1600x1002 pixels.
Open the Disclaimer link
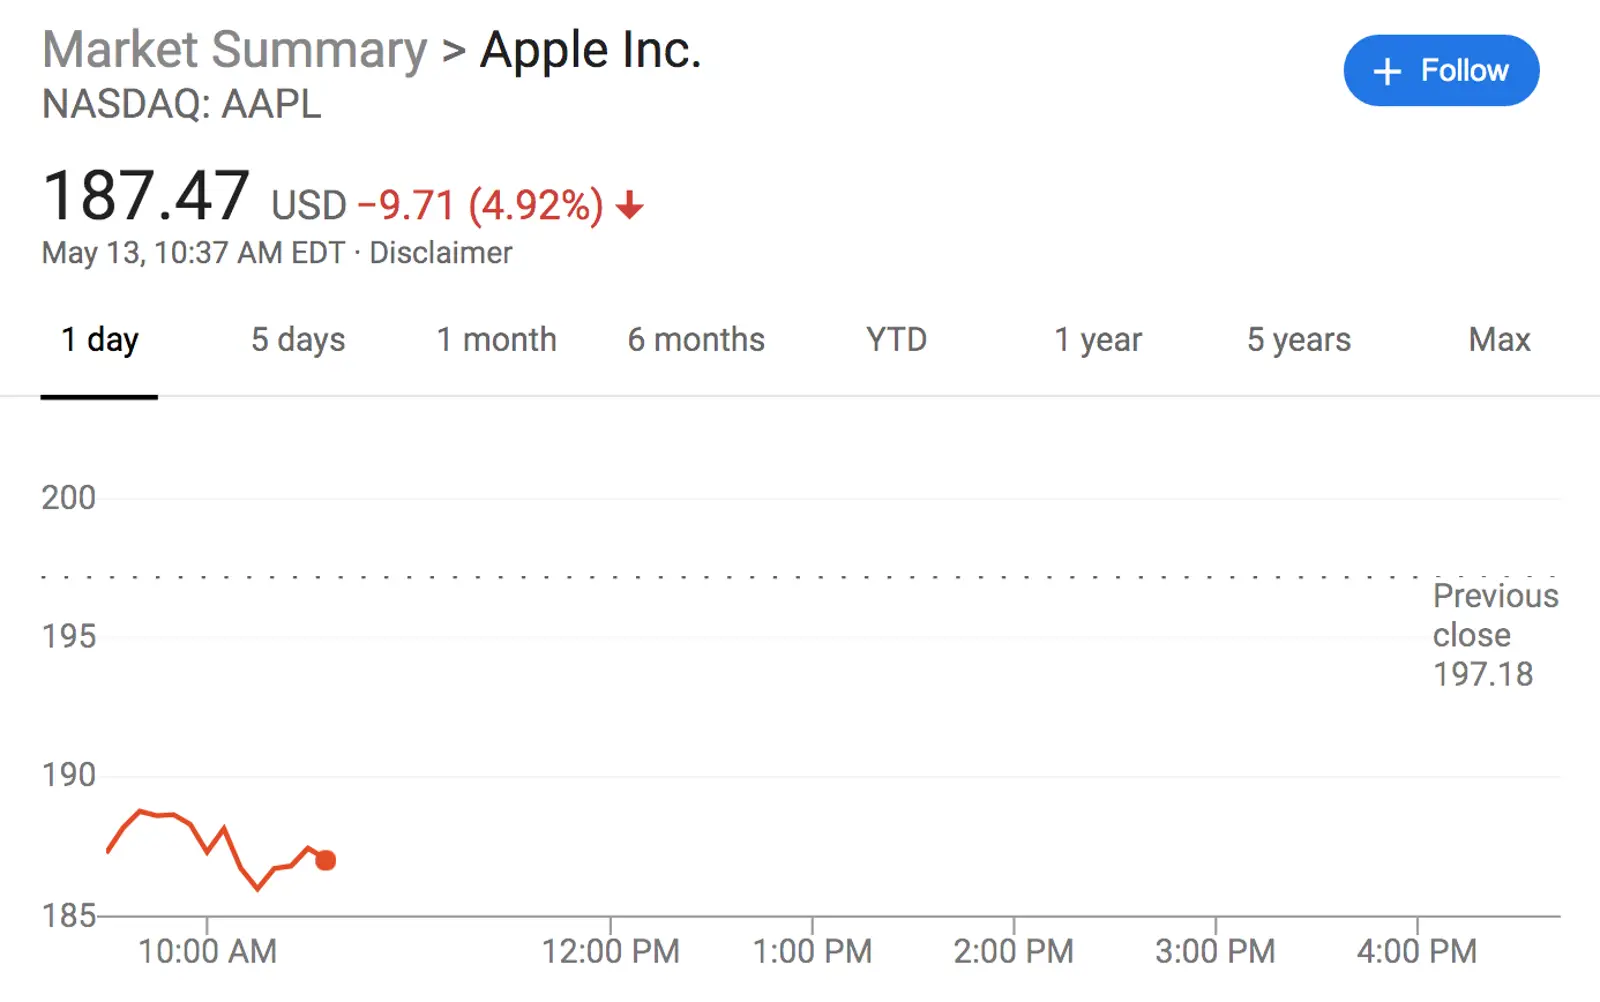point(441,253)
